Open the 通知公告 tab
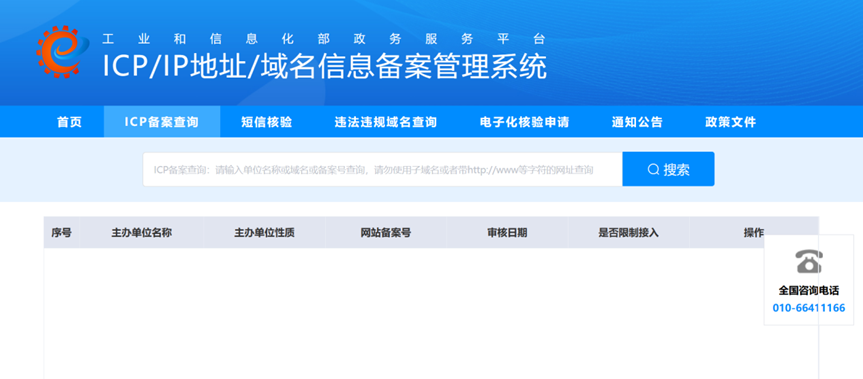Viewport: 863px width, 379px height. [637, 122]
